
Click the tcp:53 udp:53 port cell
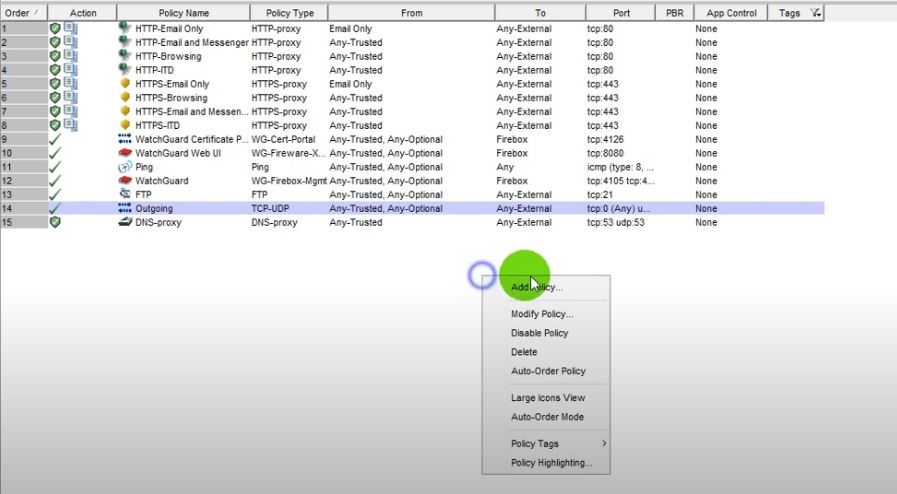tap(616, 222)
